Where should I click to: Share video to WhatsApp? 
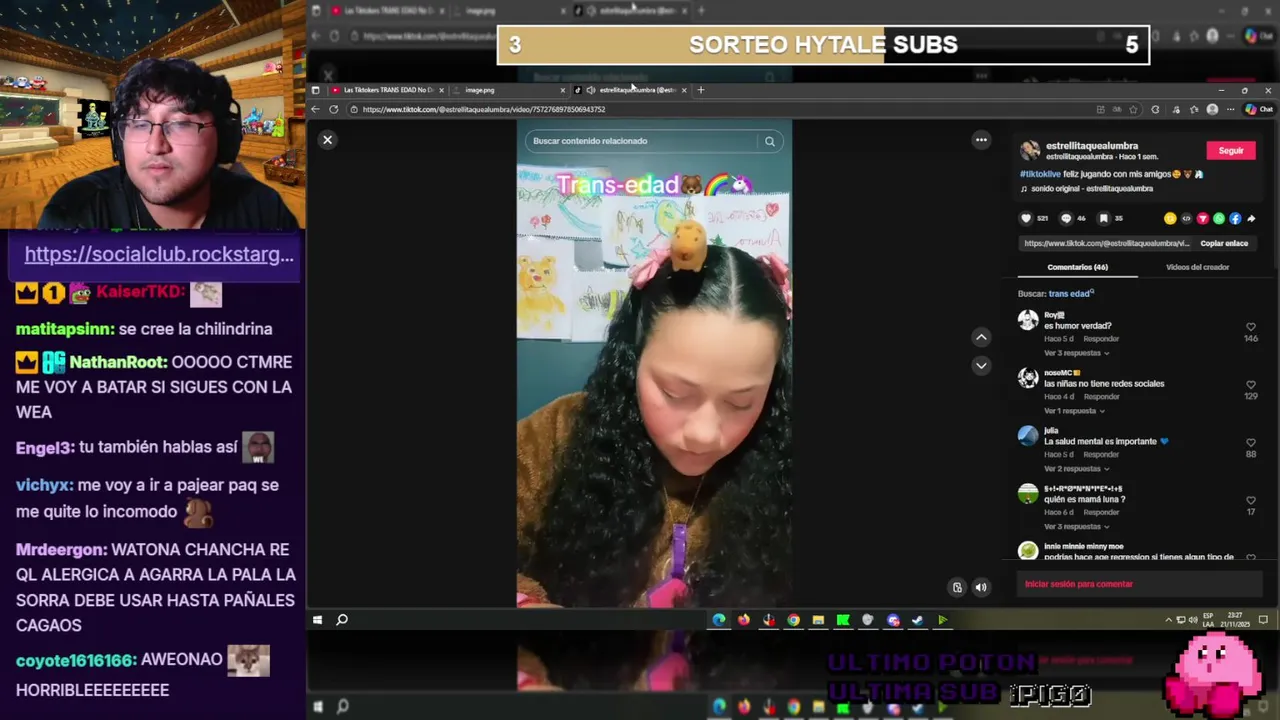point(1218,218)
